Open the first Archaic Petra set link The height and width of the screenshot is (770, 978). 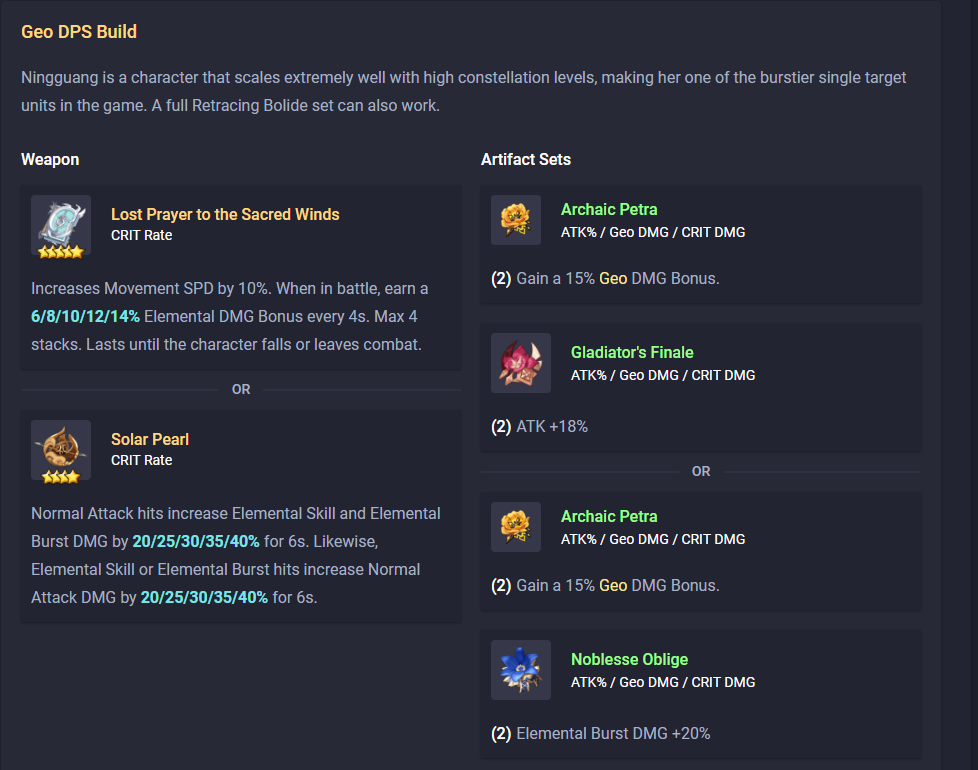click(x=609, y=209)
